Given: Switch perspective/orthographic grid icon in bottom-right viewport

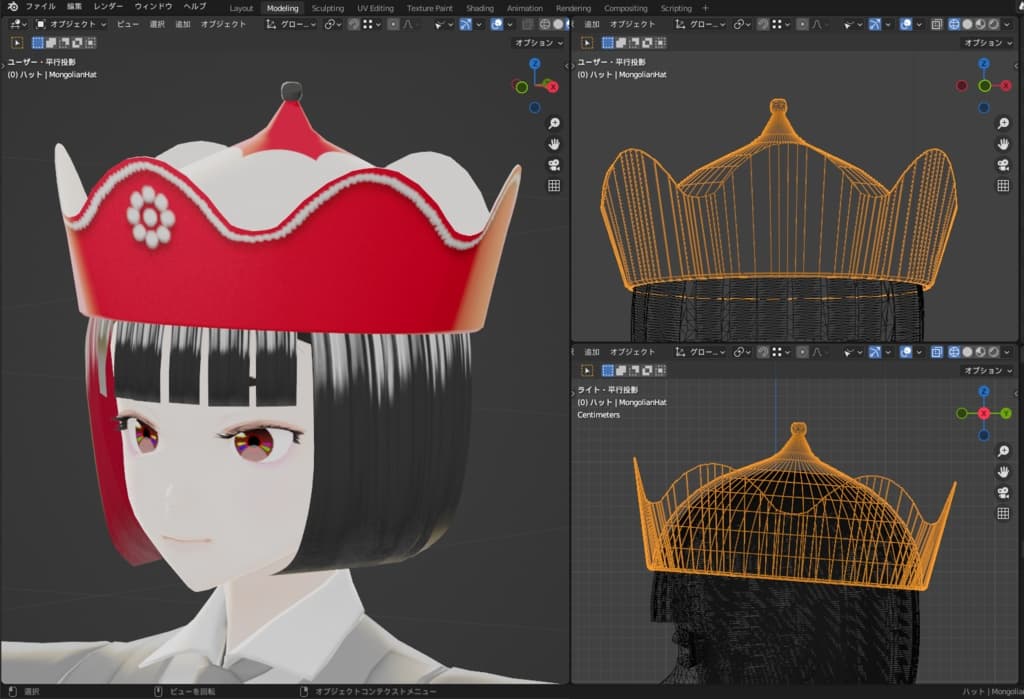Looking at the screenshot, I should click(x=1003, y=514).
